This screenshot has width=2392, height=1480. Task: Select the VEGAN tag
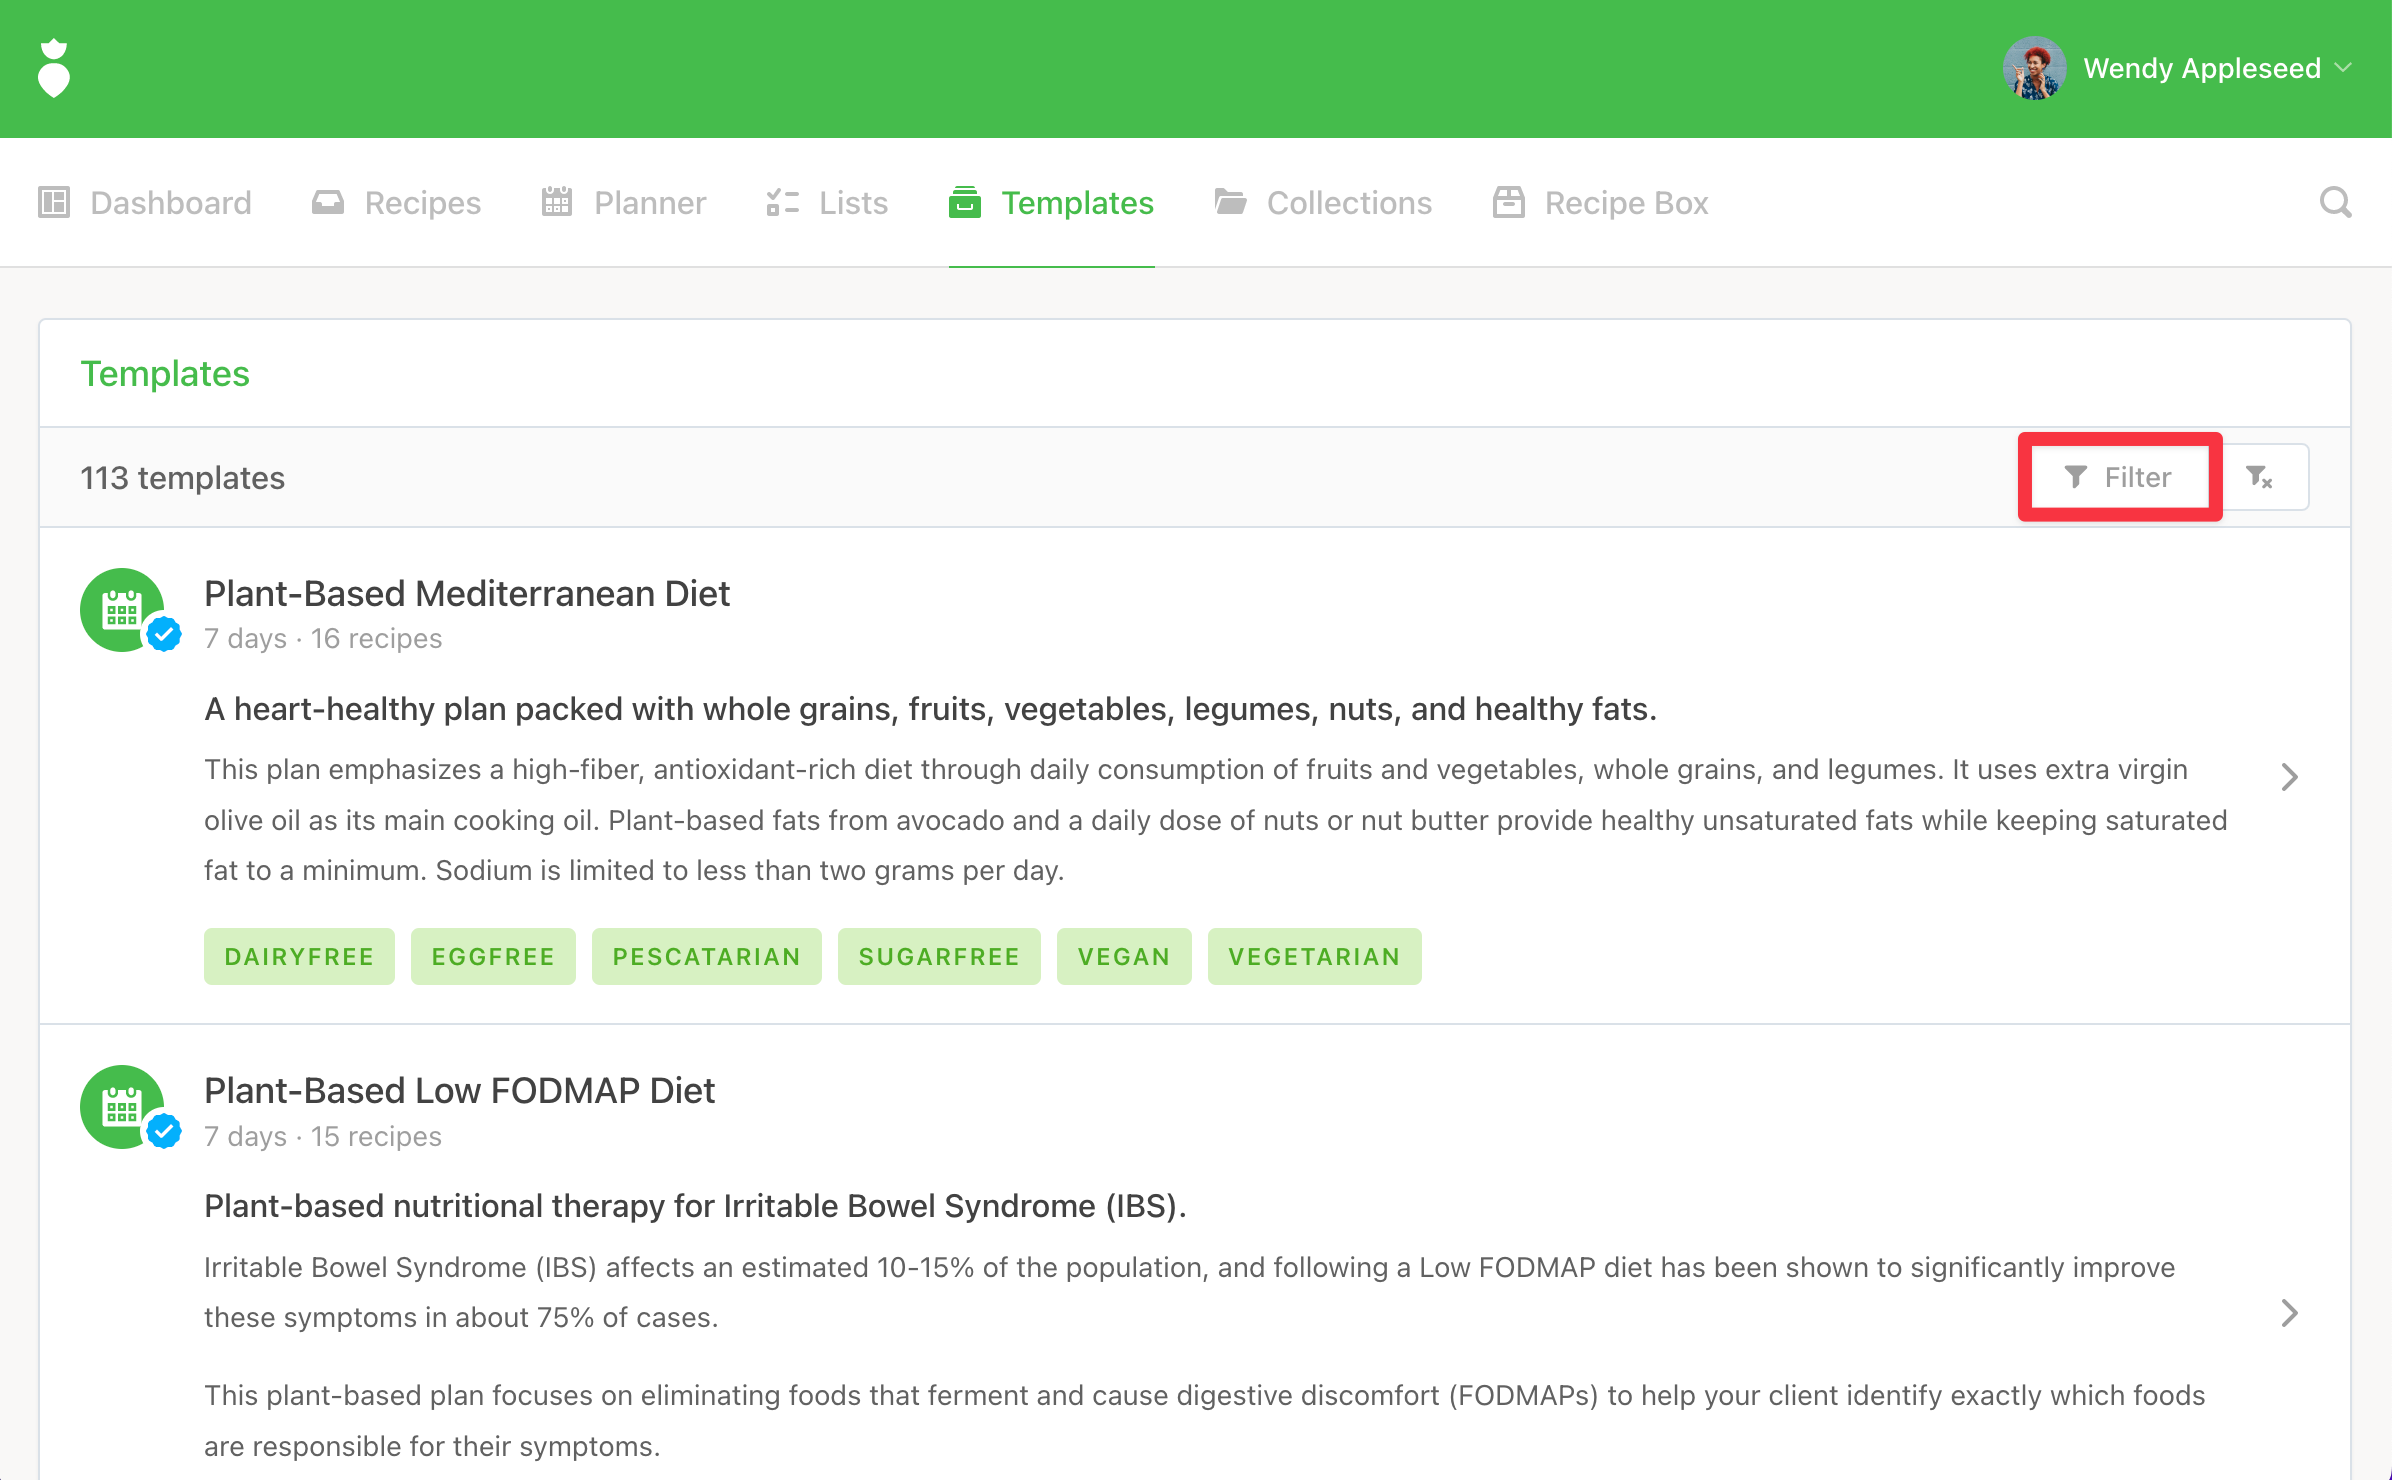pos(1123,957)
